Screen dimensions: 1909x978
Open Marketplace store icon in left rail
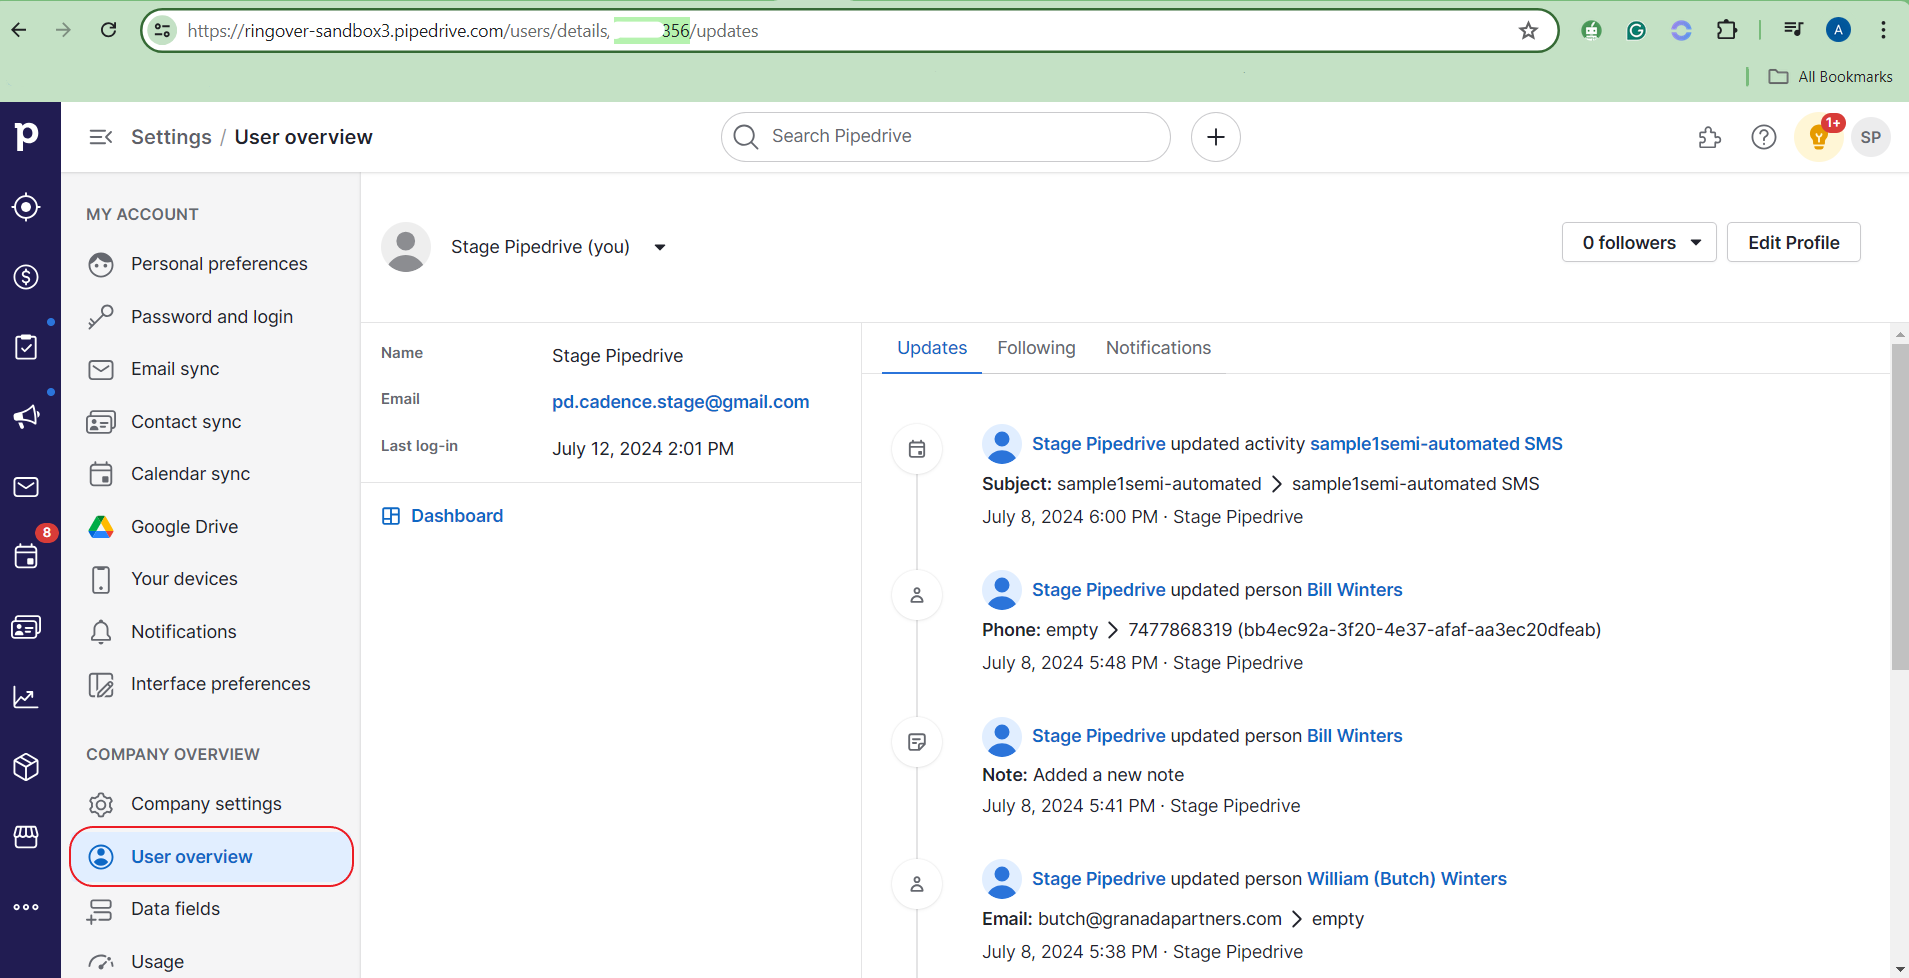click(x=26, y=837)
